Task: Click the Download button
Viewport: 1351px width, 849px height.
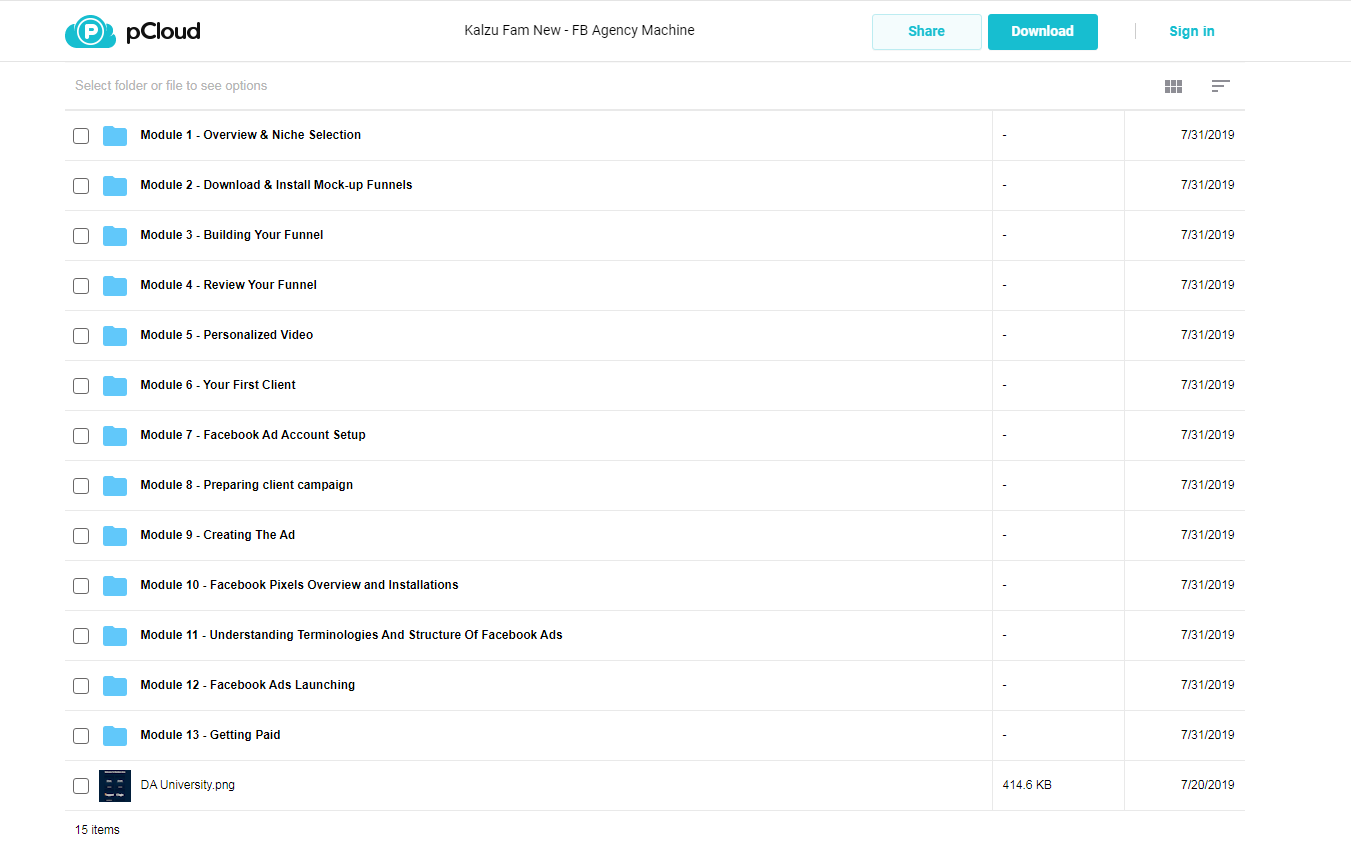Action: [1042, 32]
